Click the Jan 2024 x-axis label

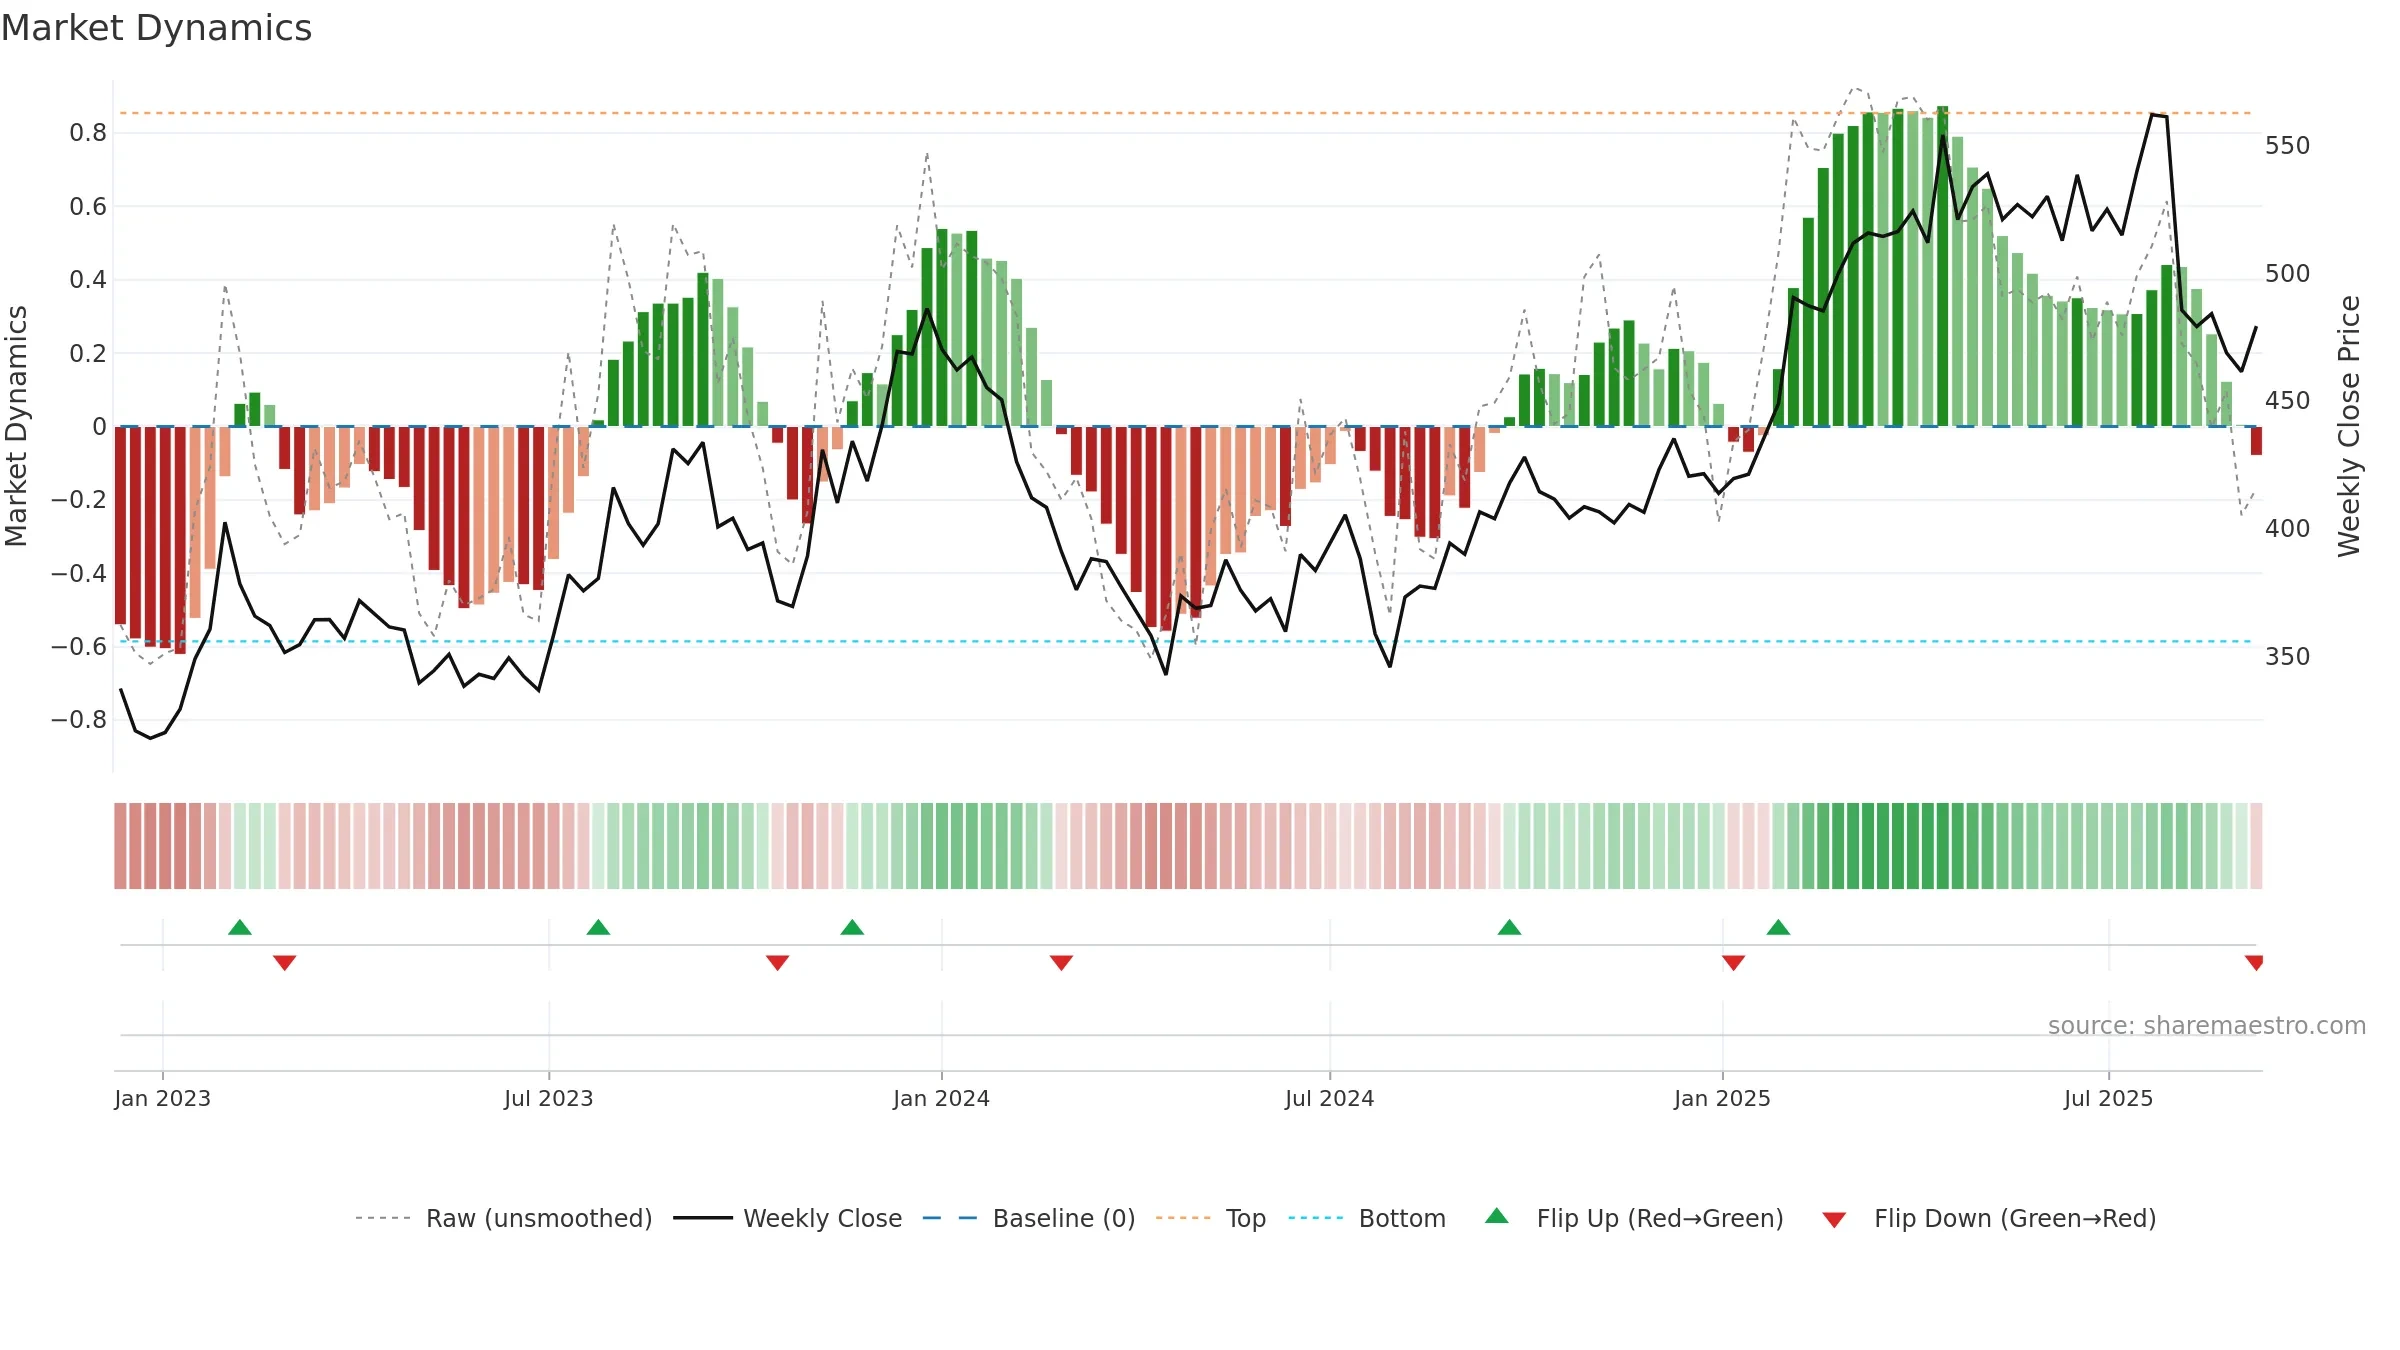click(941, 1098)
